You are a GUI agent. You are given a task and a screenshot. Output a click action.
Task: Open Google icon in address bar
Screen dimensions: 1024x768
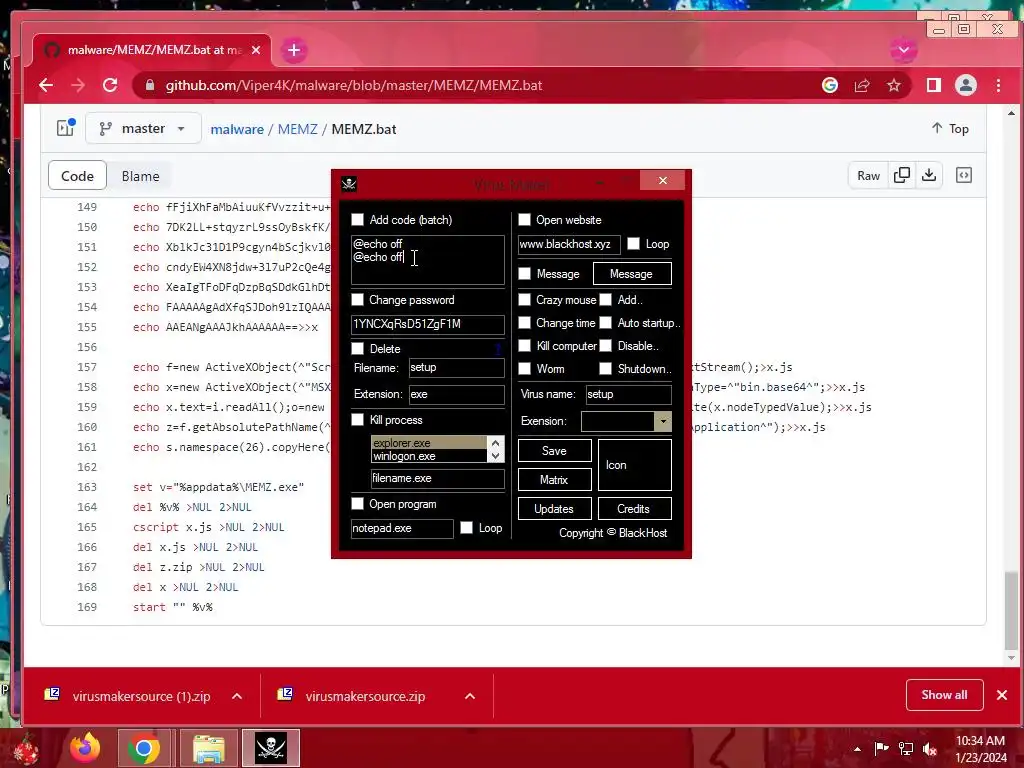[829, 85]
